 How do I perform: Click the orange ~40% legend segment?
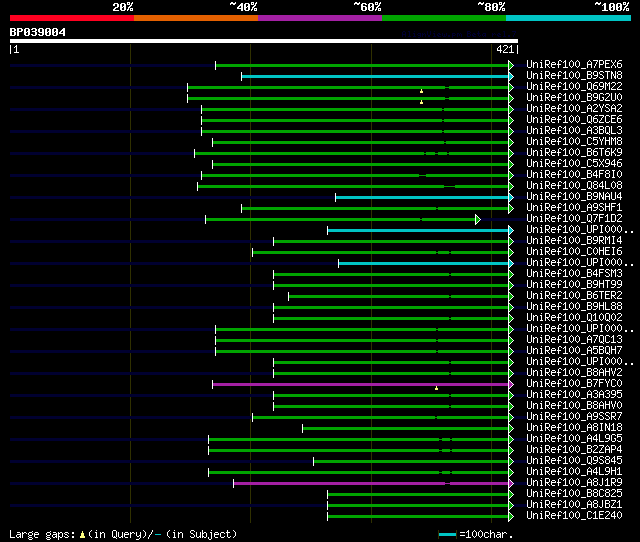pos(196,18)
